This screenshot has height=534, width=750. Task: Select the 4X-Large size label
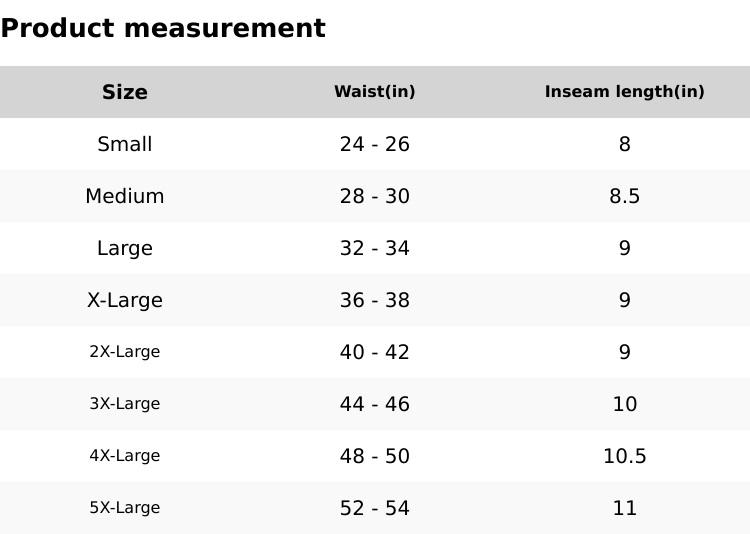pyautogui.click(x=125, y=456)
